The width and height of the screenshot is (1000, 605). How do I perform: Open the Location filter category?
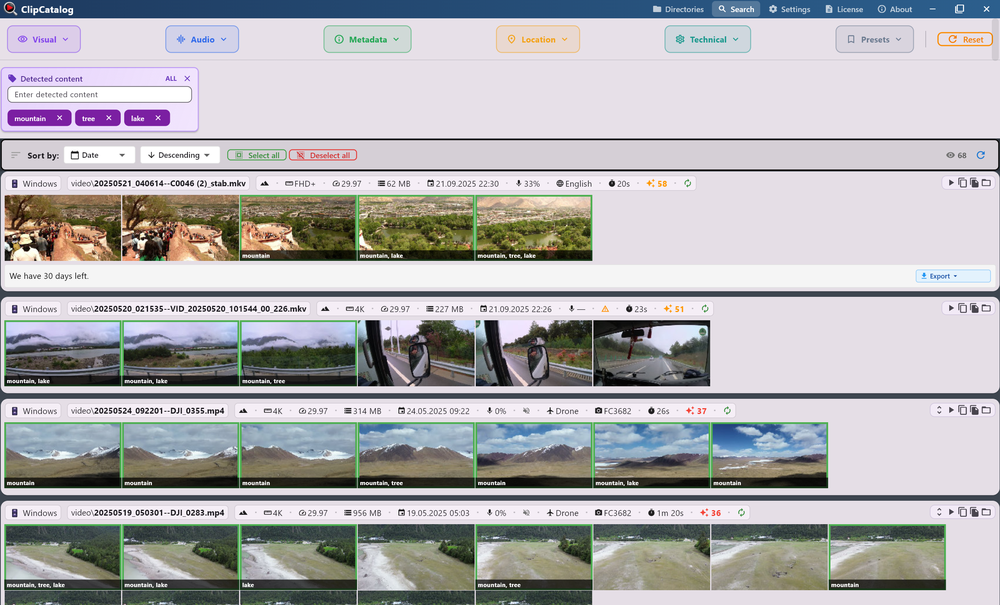[536, 38]
